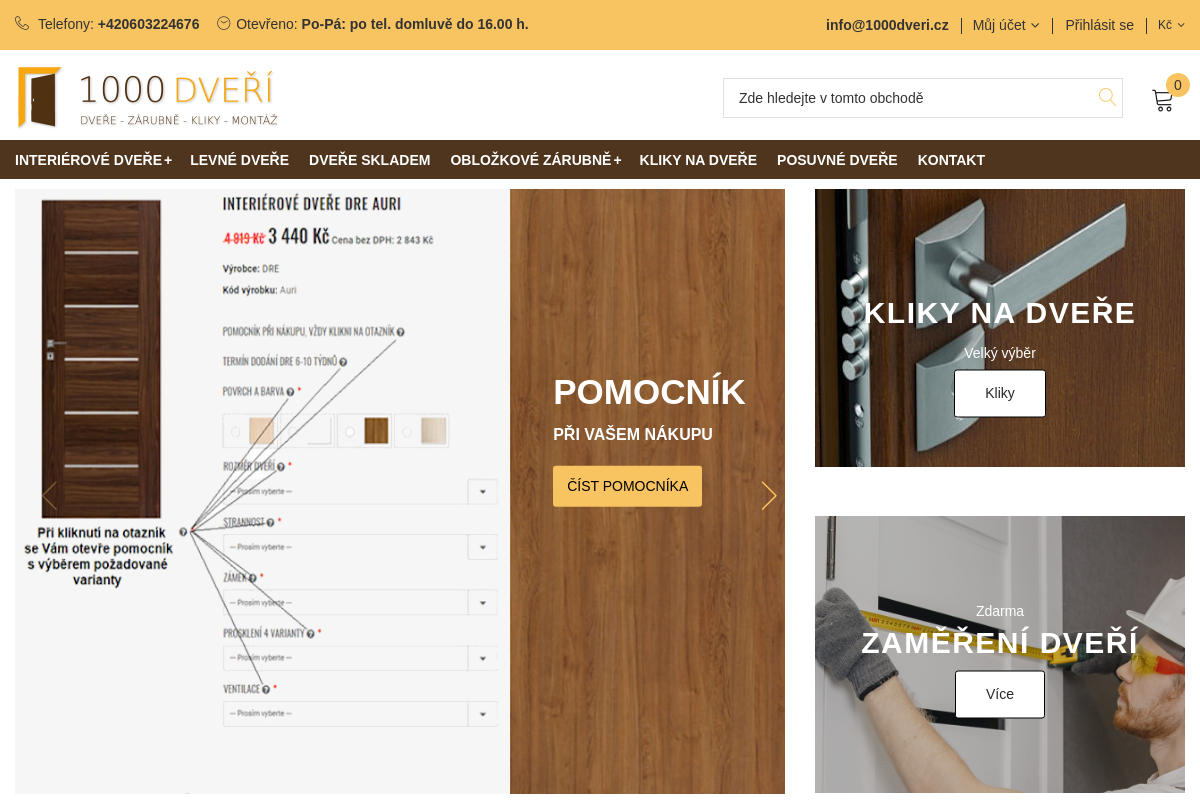
Task: Click the cart item count badge
Action: (1178, 85)
